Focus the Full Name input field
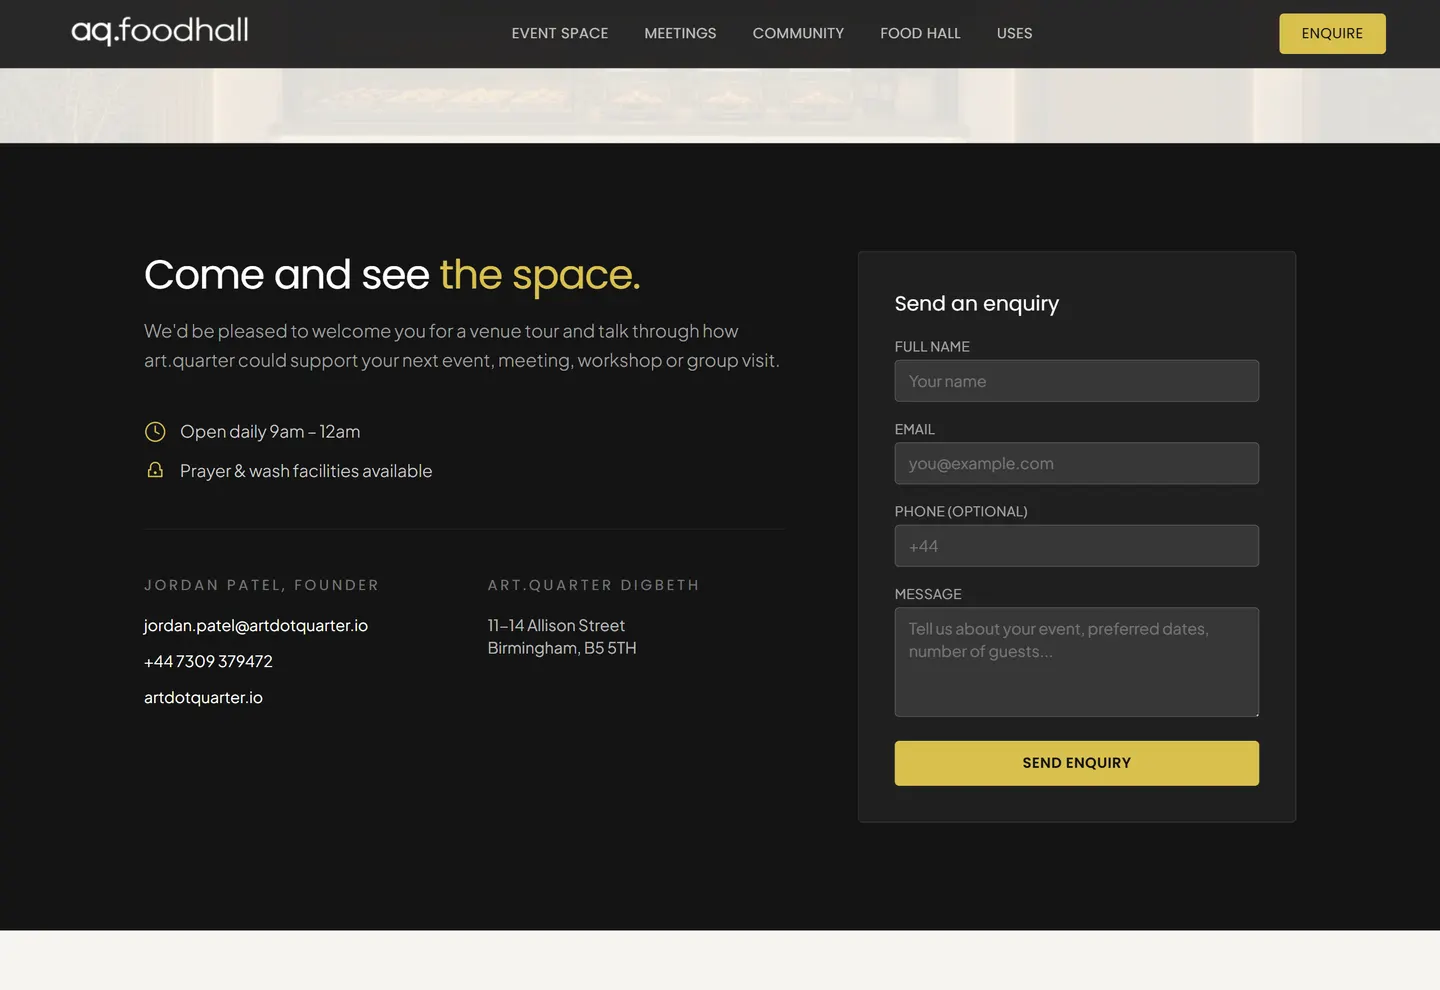Viewport: 1440px width, 990px height. (x=1076, y=381)
